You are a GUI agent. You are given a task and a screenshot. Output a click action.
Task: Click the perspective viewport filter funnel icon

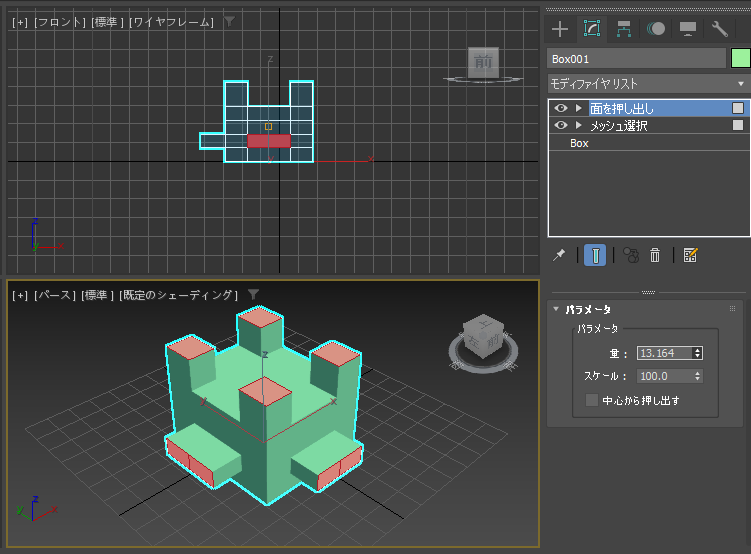coord(253,294)
